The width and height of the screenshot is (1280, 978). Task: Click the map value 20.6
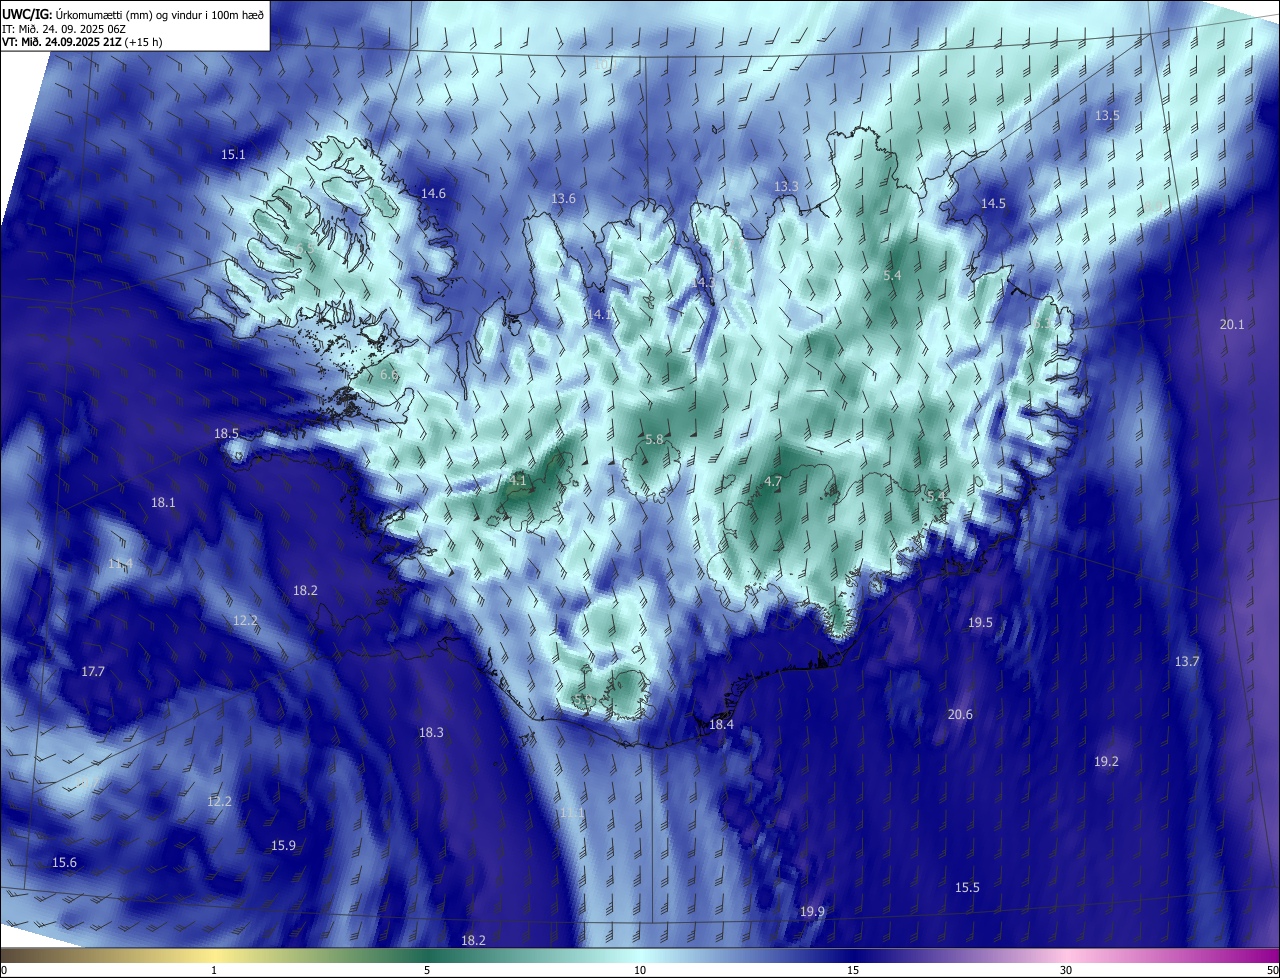(960, 714)
